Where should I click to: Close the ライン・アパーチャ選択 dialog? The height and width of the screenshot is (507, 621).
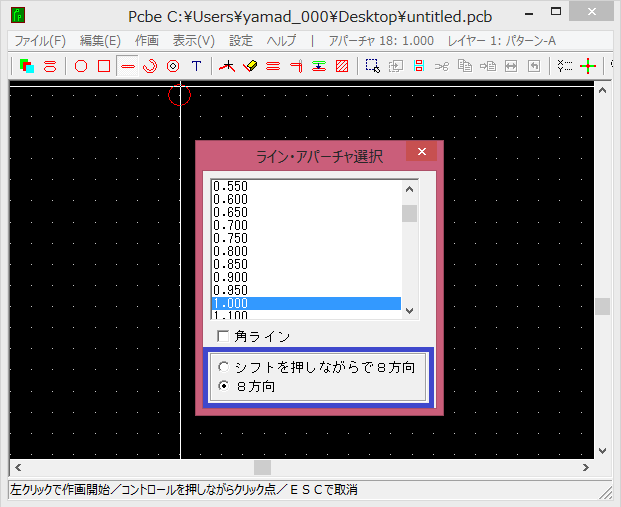click(x=421, y=152)
